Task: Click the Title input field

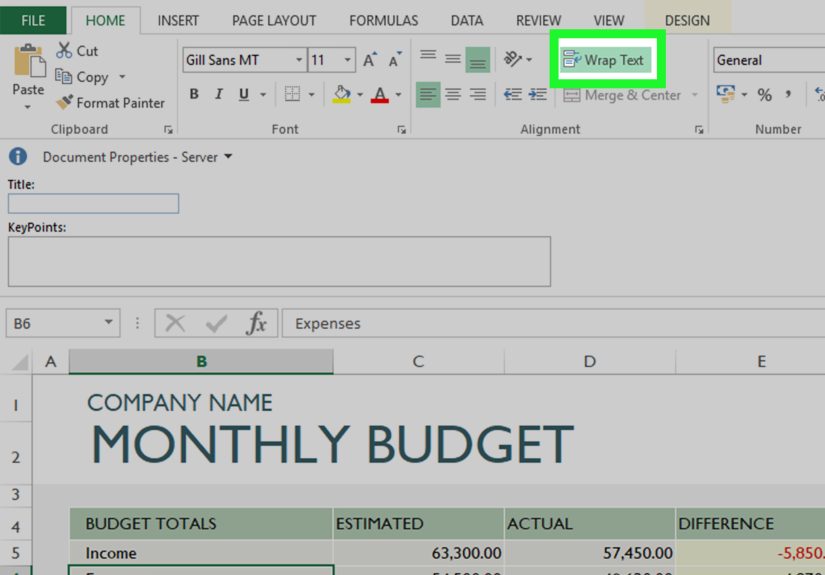Action: click(x=93, y=204)
